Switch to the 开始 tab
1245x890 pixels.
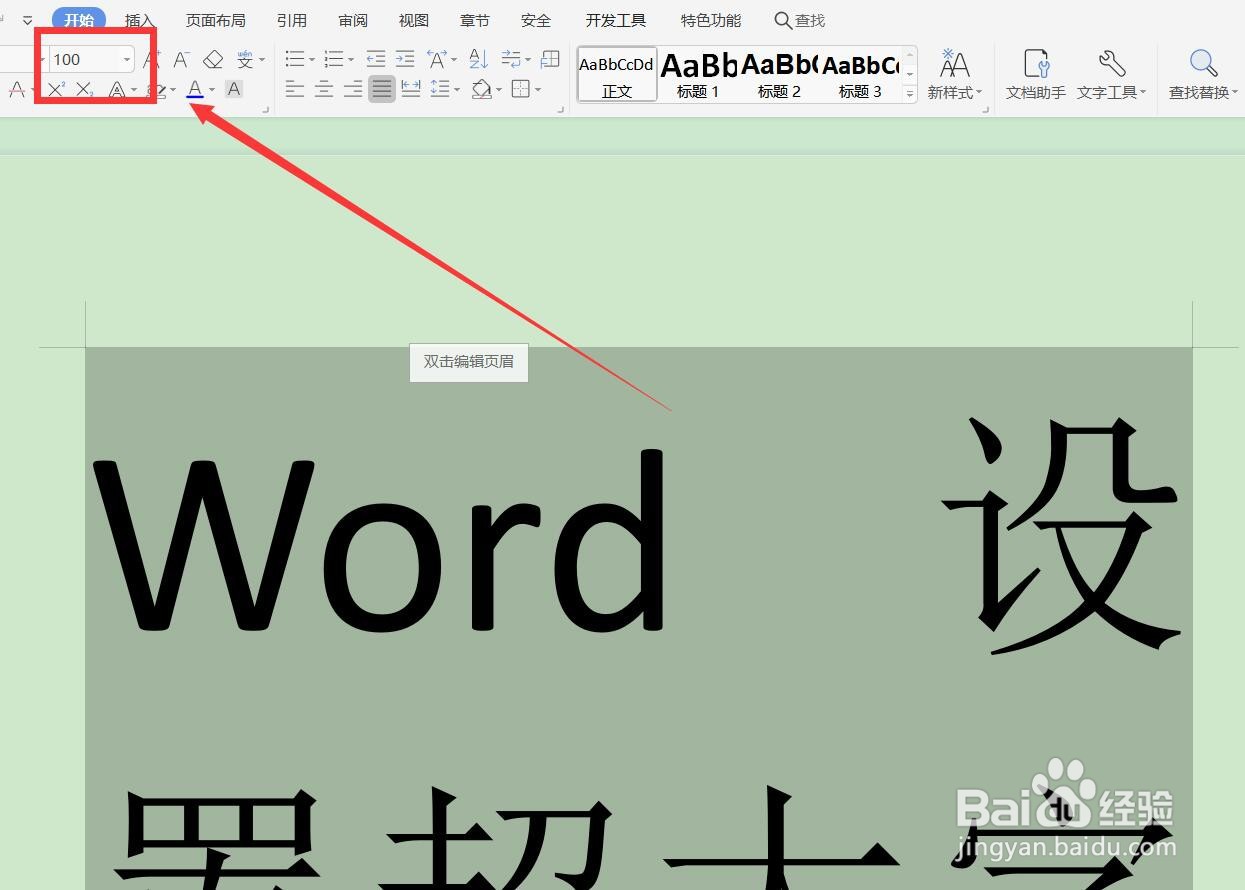[x=79, y=20]
